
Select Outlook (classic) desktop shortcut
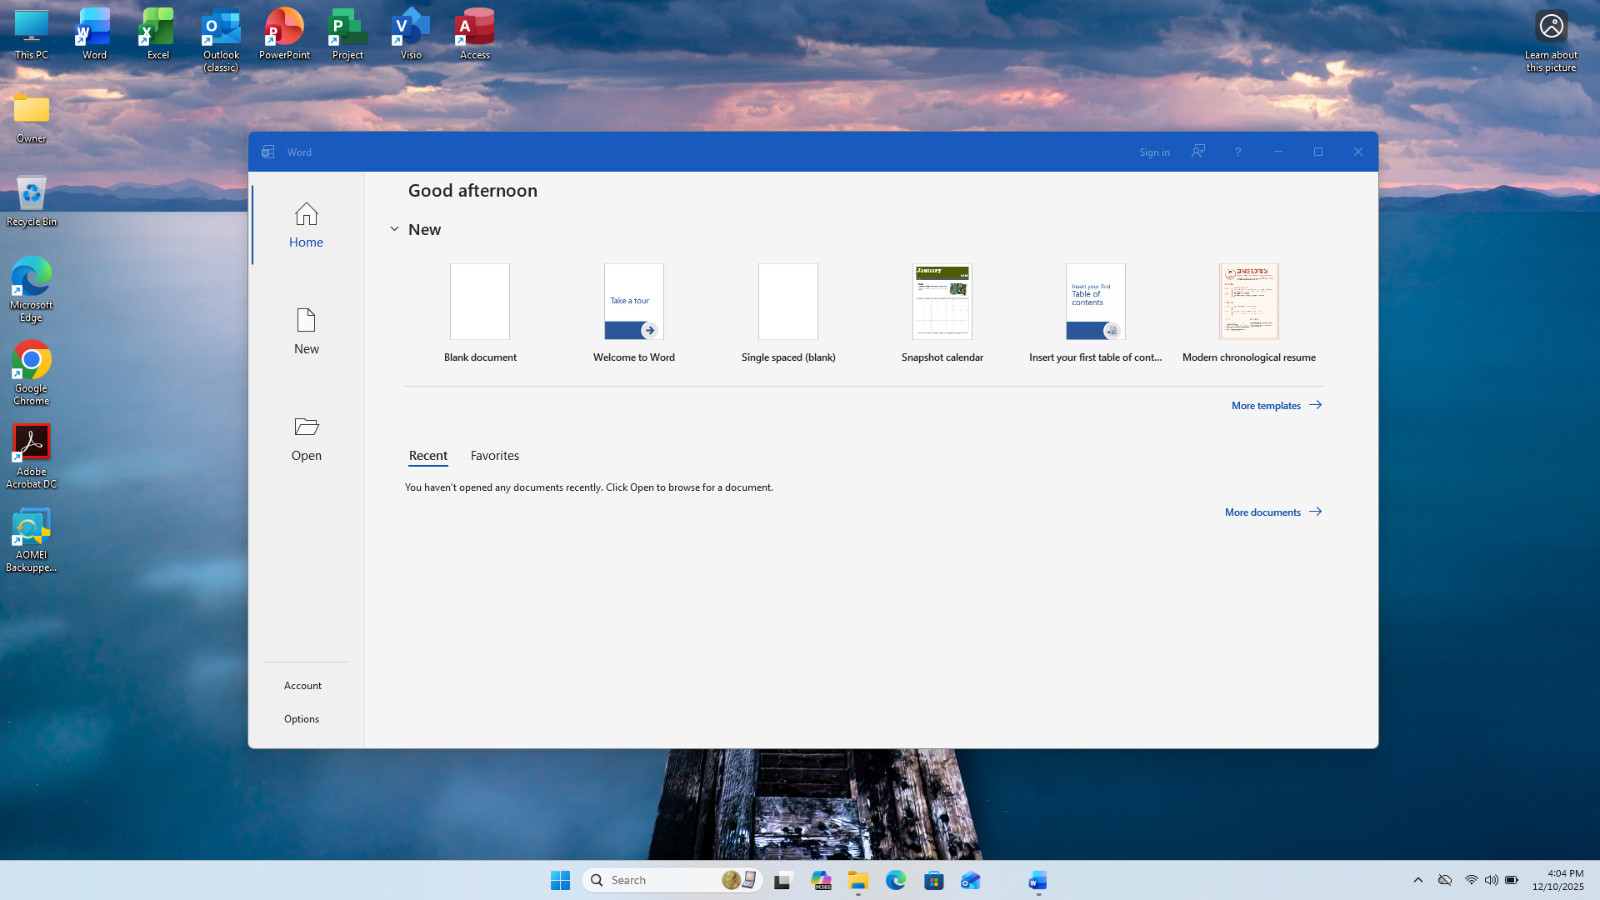pyautogui.click(x=221, y=41)
